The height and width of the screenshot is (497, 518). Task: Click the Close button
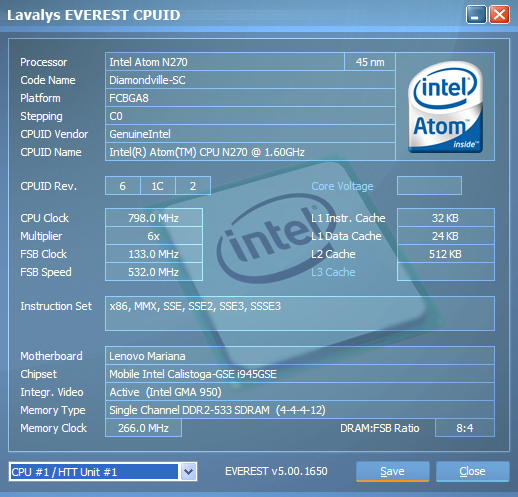coord(472,471)
